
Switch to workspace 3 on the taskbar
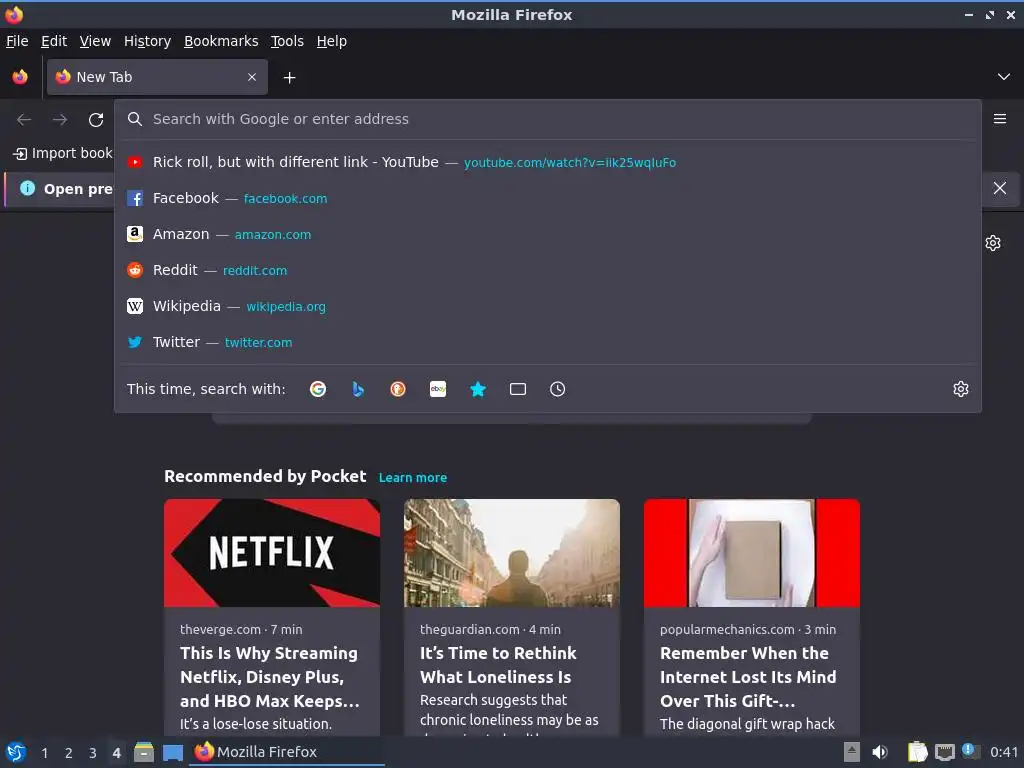(x=93, y=753)
